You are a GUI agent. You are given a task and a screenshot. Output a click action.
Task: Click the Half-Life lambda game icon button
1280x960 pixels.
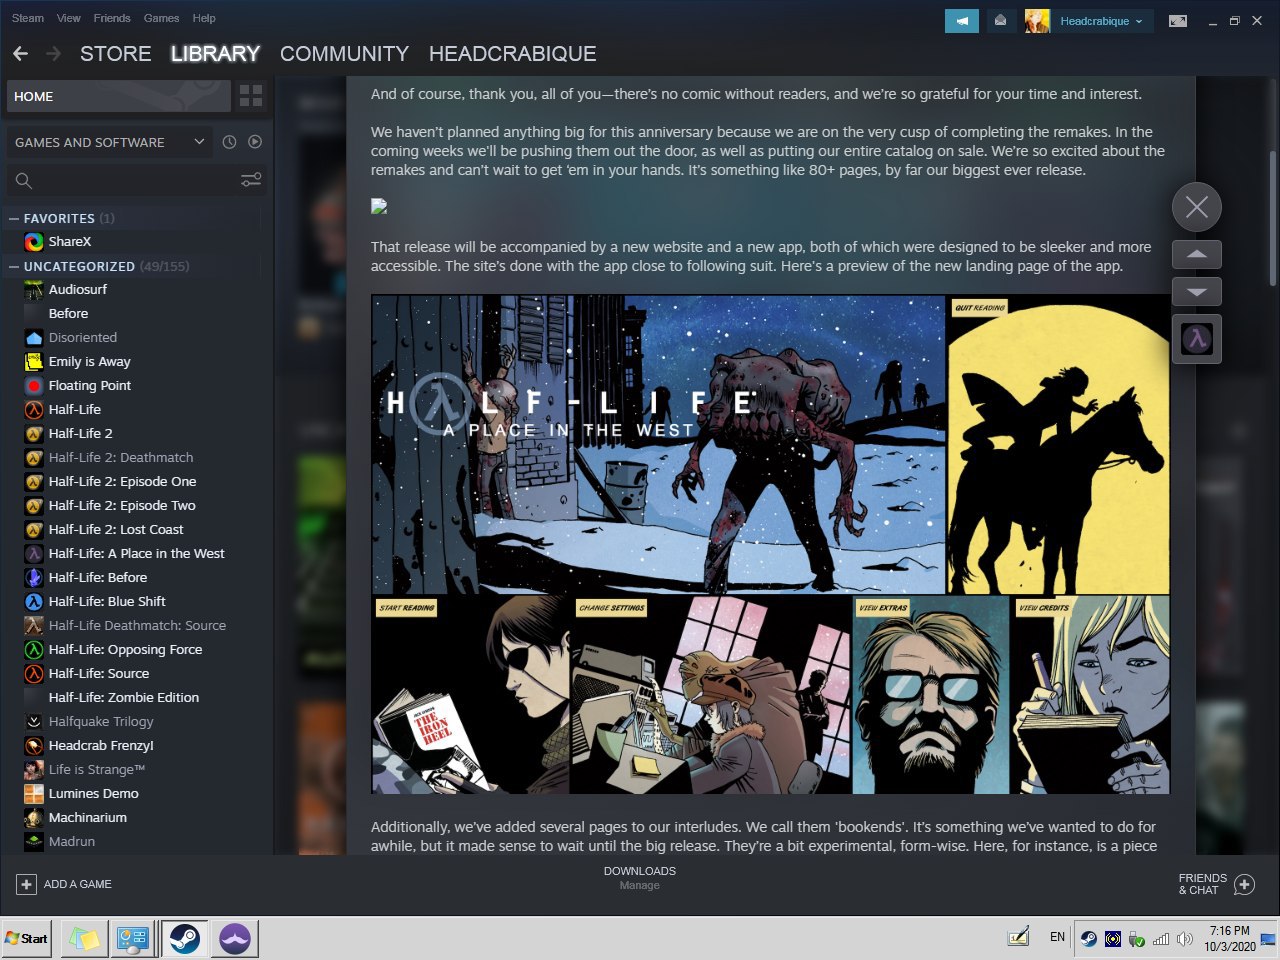pyautogui.click(x=1197, y=339)
